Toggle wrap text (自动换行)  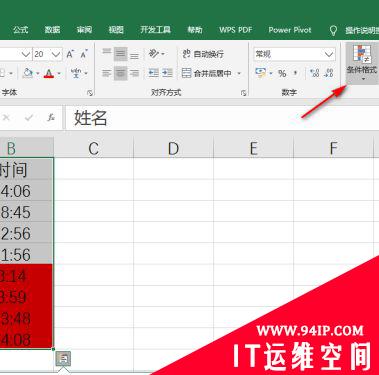203,54
